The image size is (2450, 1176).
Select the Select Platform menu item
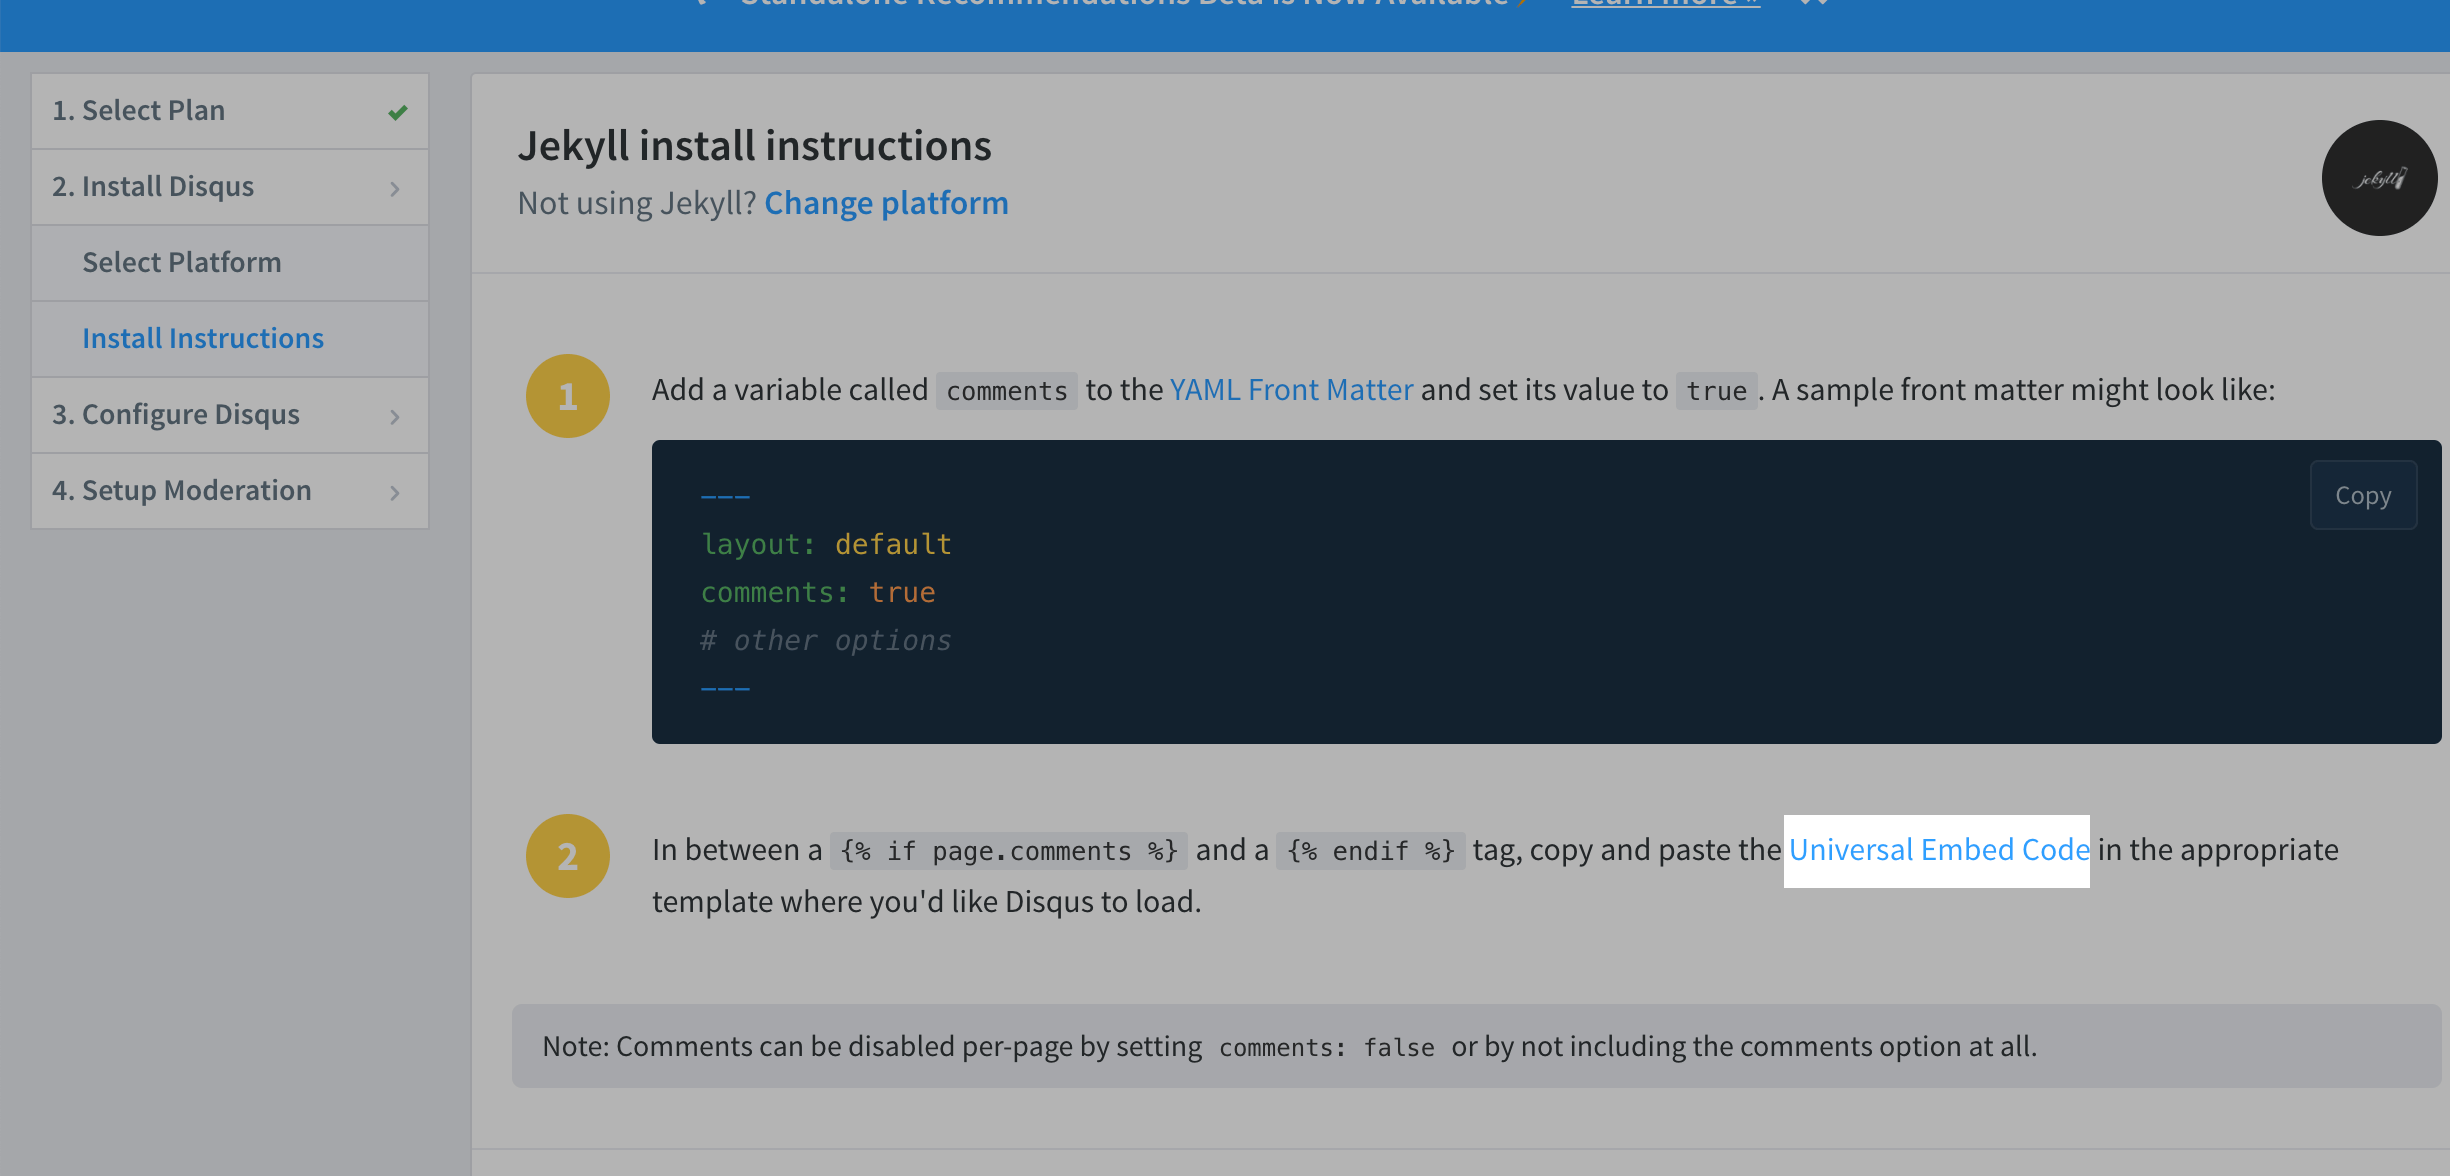point(181,261)
